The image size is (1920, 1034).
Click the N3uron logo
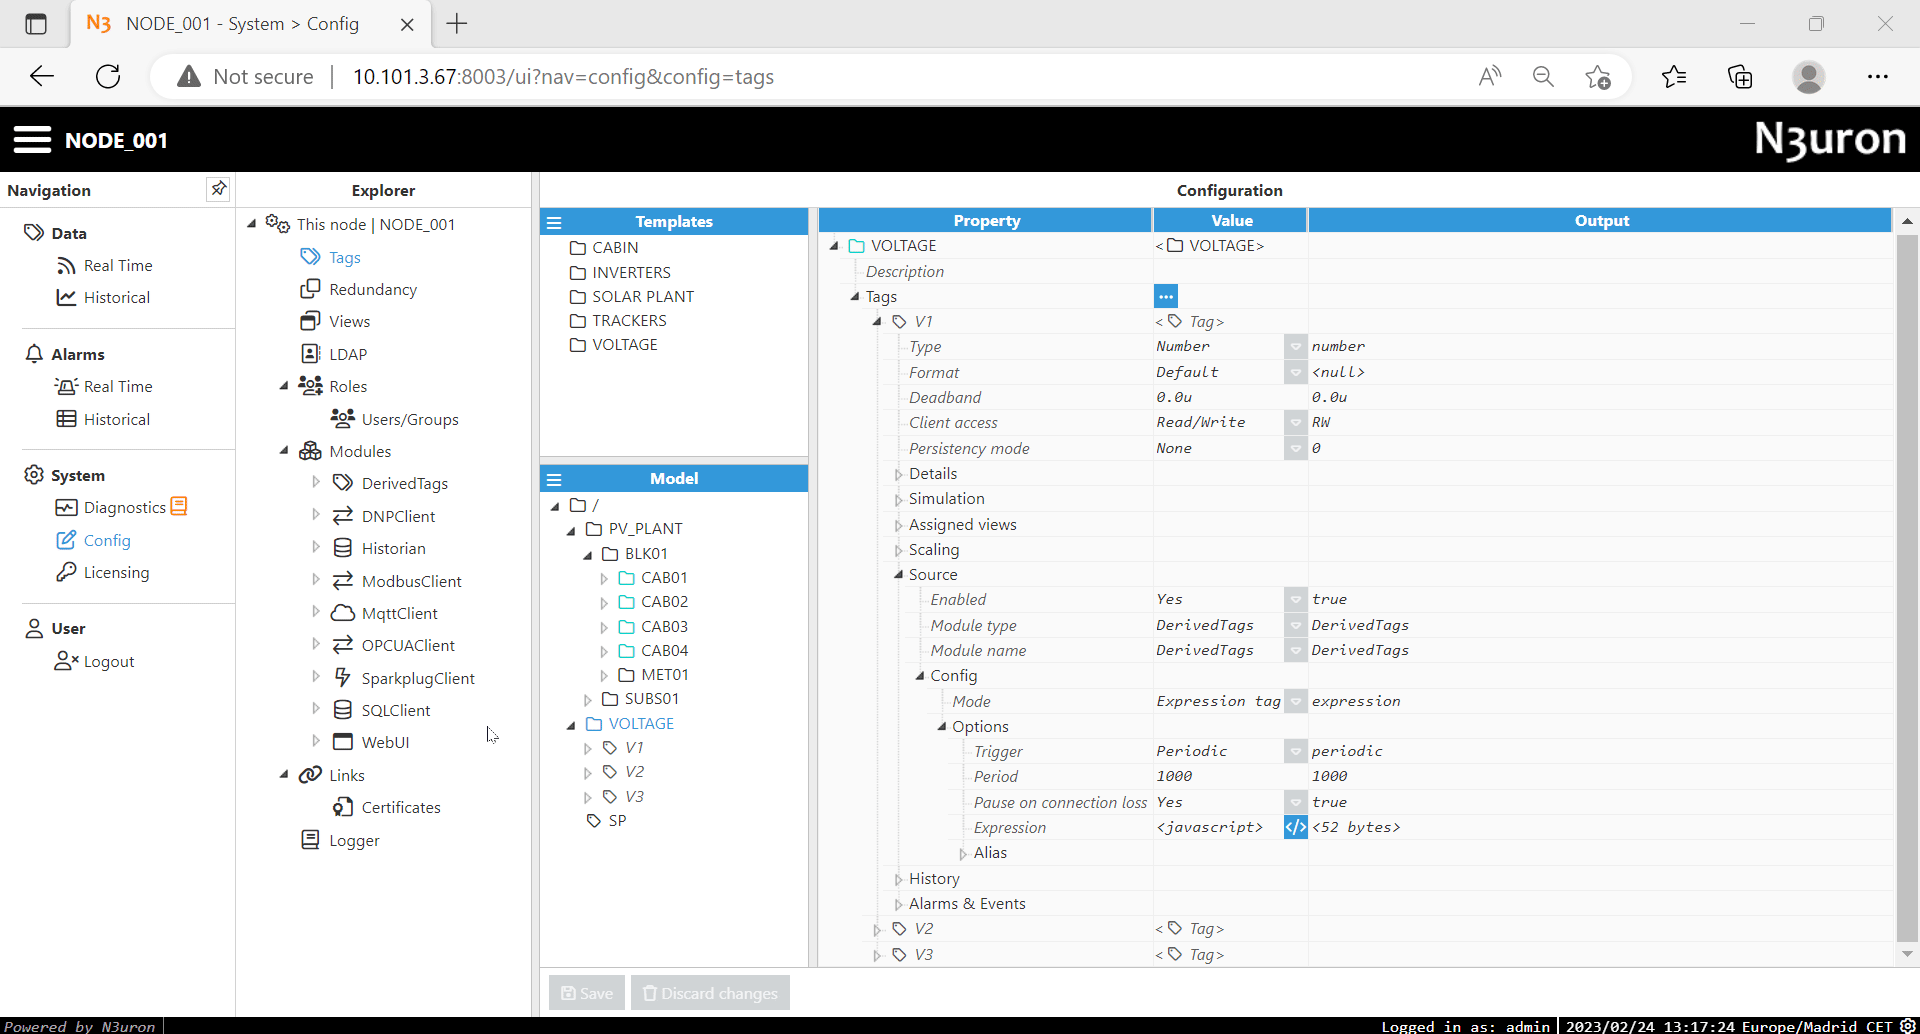pyautogui.click(x=1829, y=139)
